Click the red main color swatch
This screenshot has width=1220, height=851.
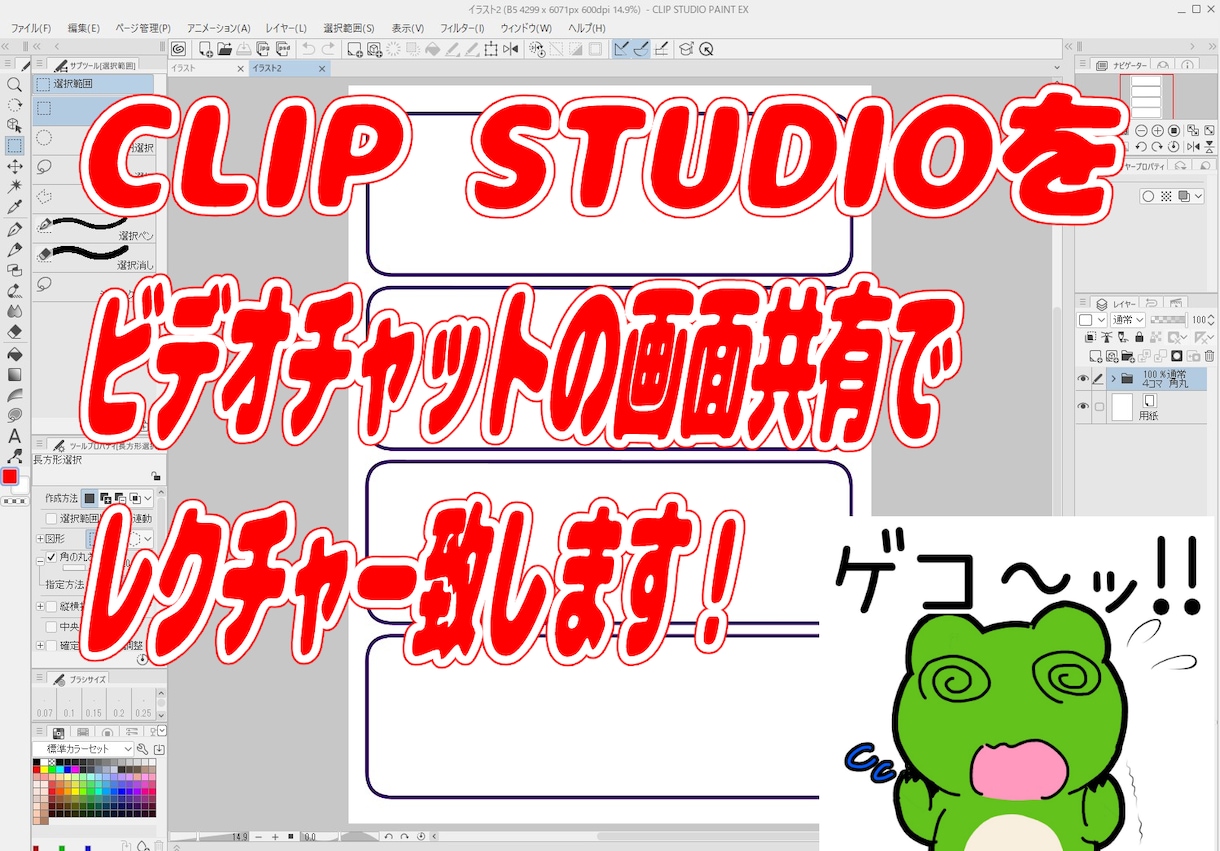pos(10,476)
